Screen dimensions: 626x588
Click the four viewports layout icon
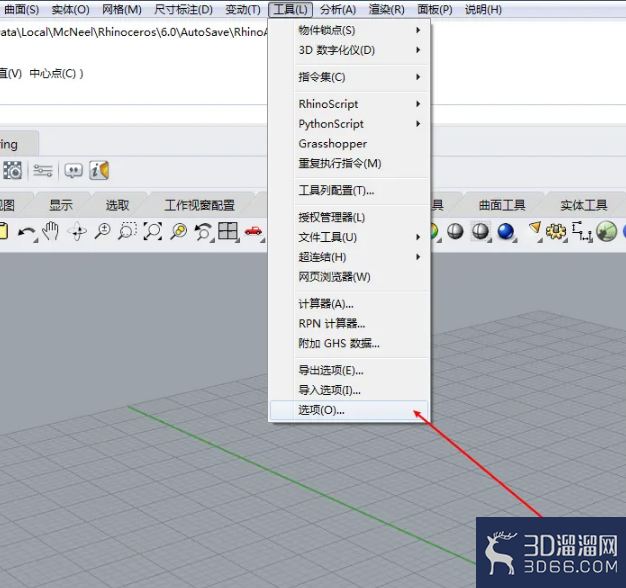[228, 231]
